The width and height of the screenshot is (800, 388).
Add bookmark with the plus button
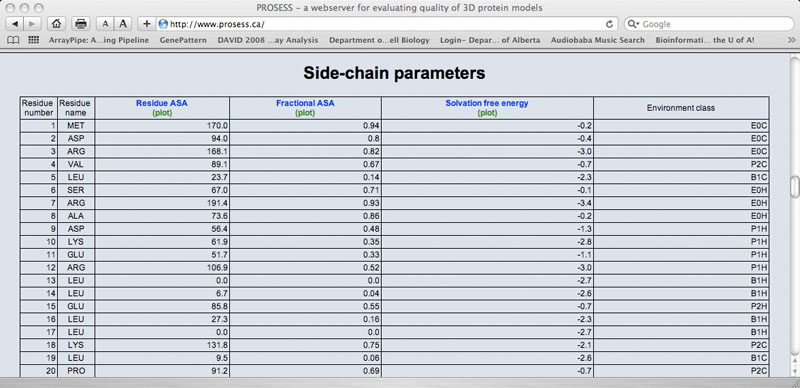(x=146, y=23)
